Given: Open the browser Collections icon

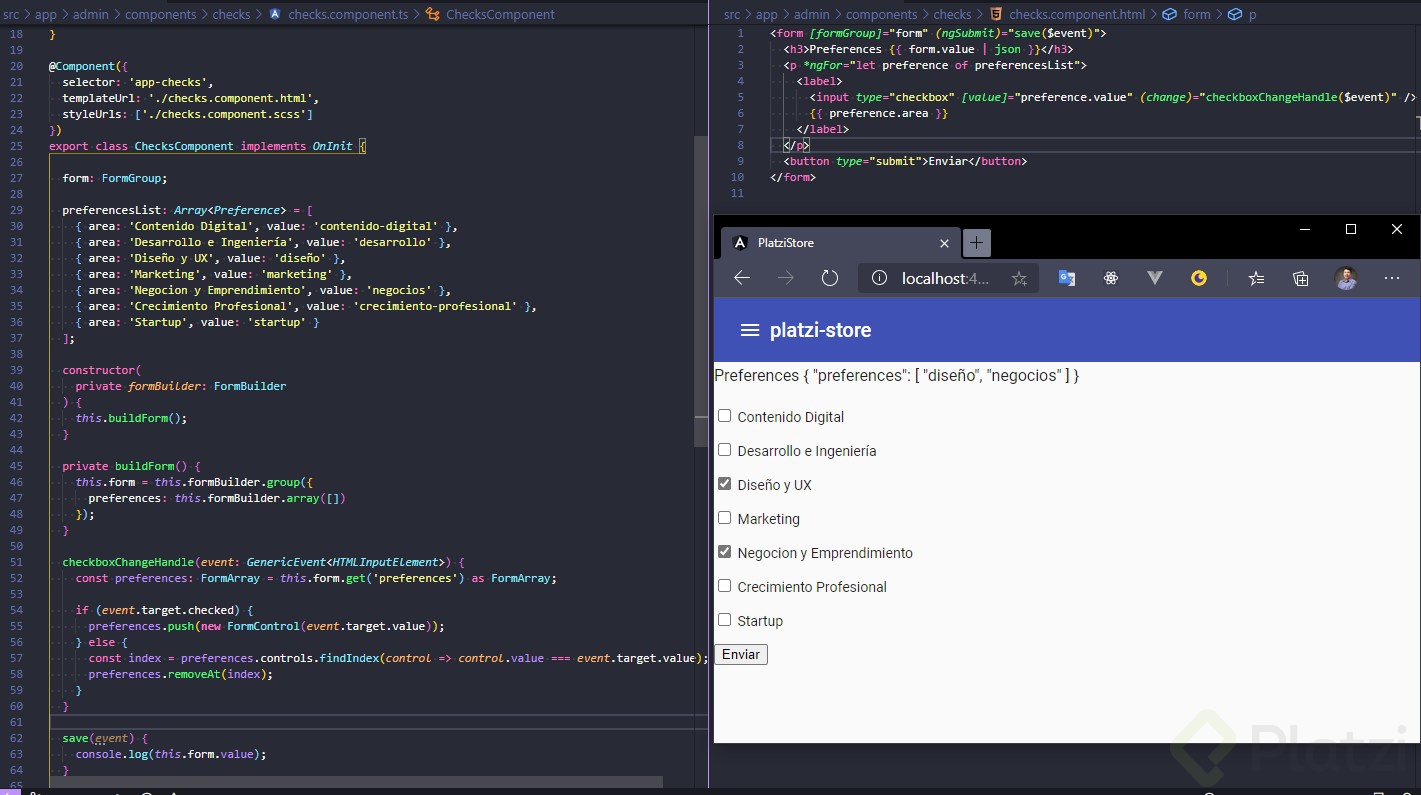Looking at the screenshot, I should coord(1300,279).
